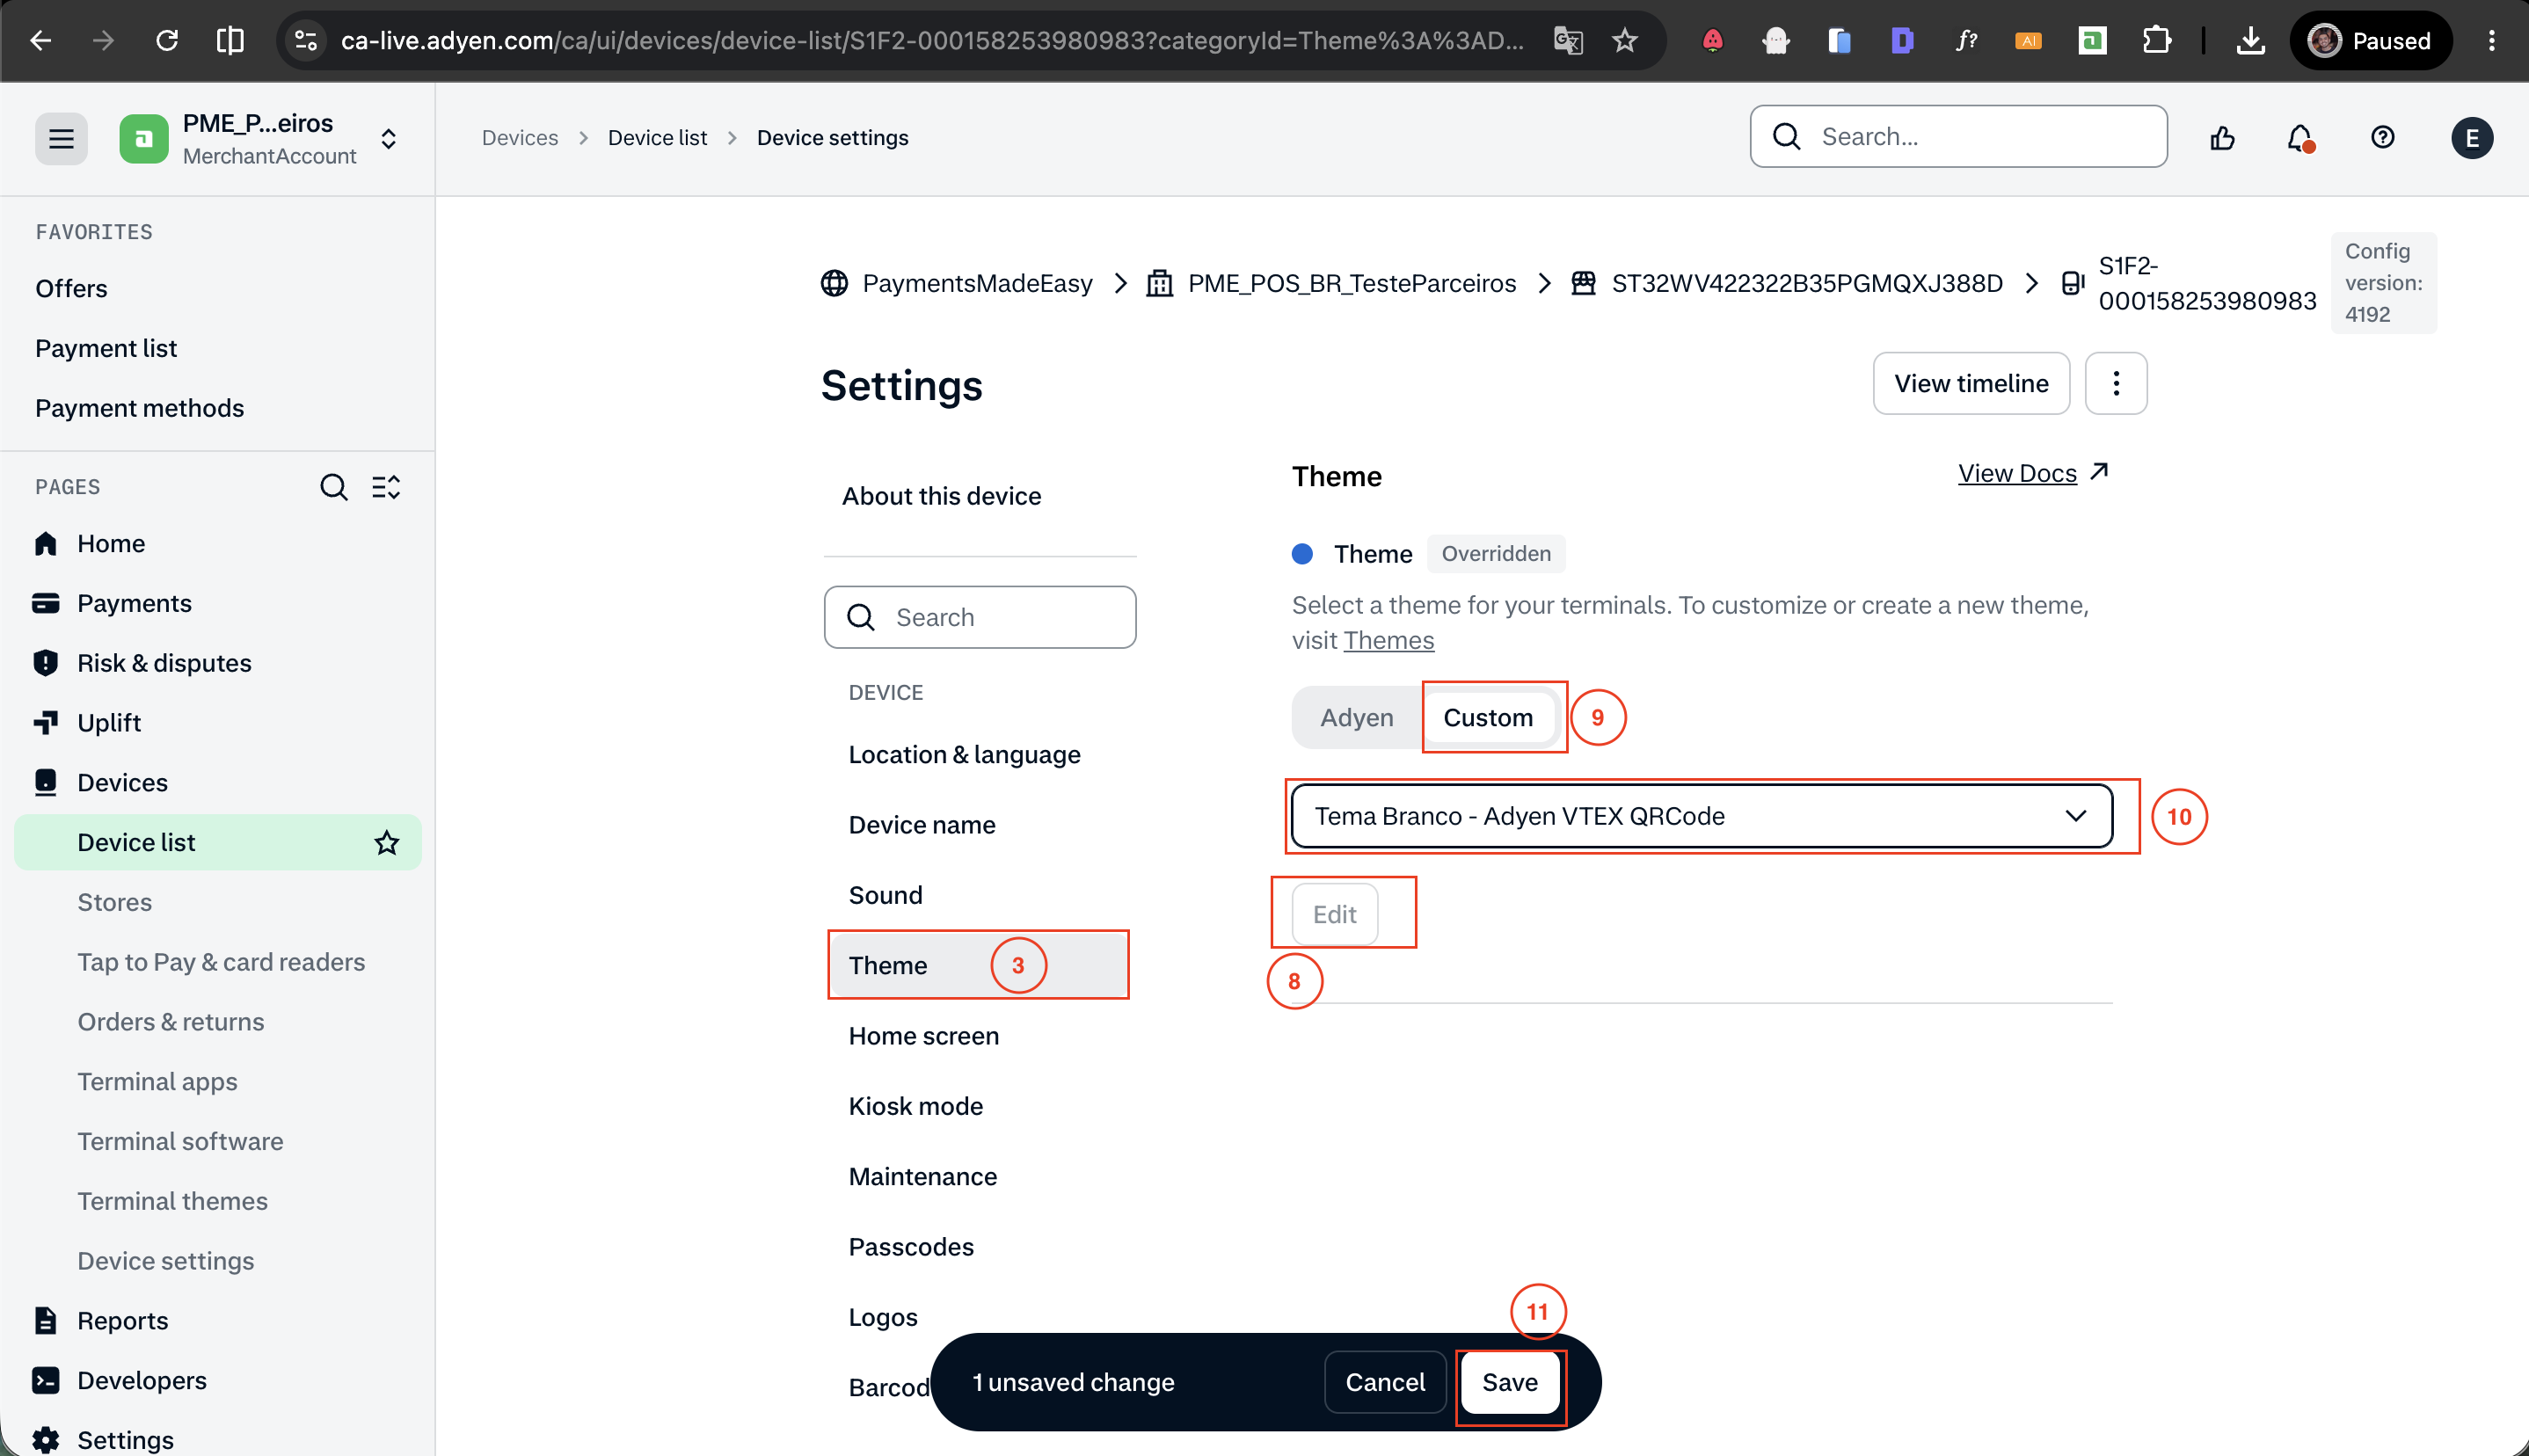
Task: Open Location & language settings
Action: (x=964, y=754)
